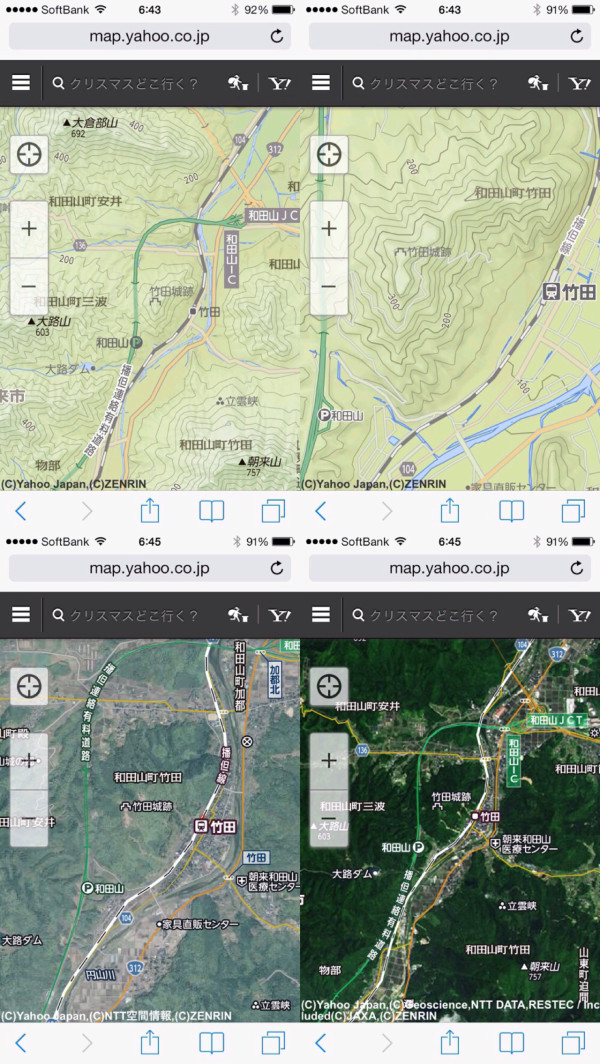The image size is (600, 1064).
Task: Tap route search walker icon, top-left screenshot
Action: pyautogui.click(x=238, y=83)
